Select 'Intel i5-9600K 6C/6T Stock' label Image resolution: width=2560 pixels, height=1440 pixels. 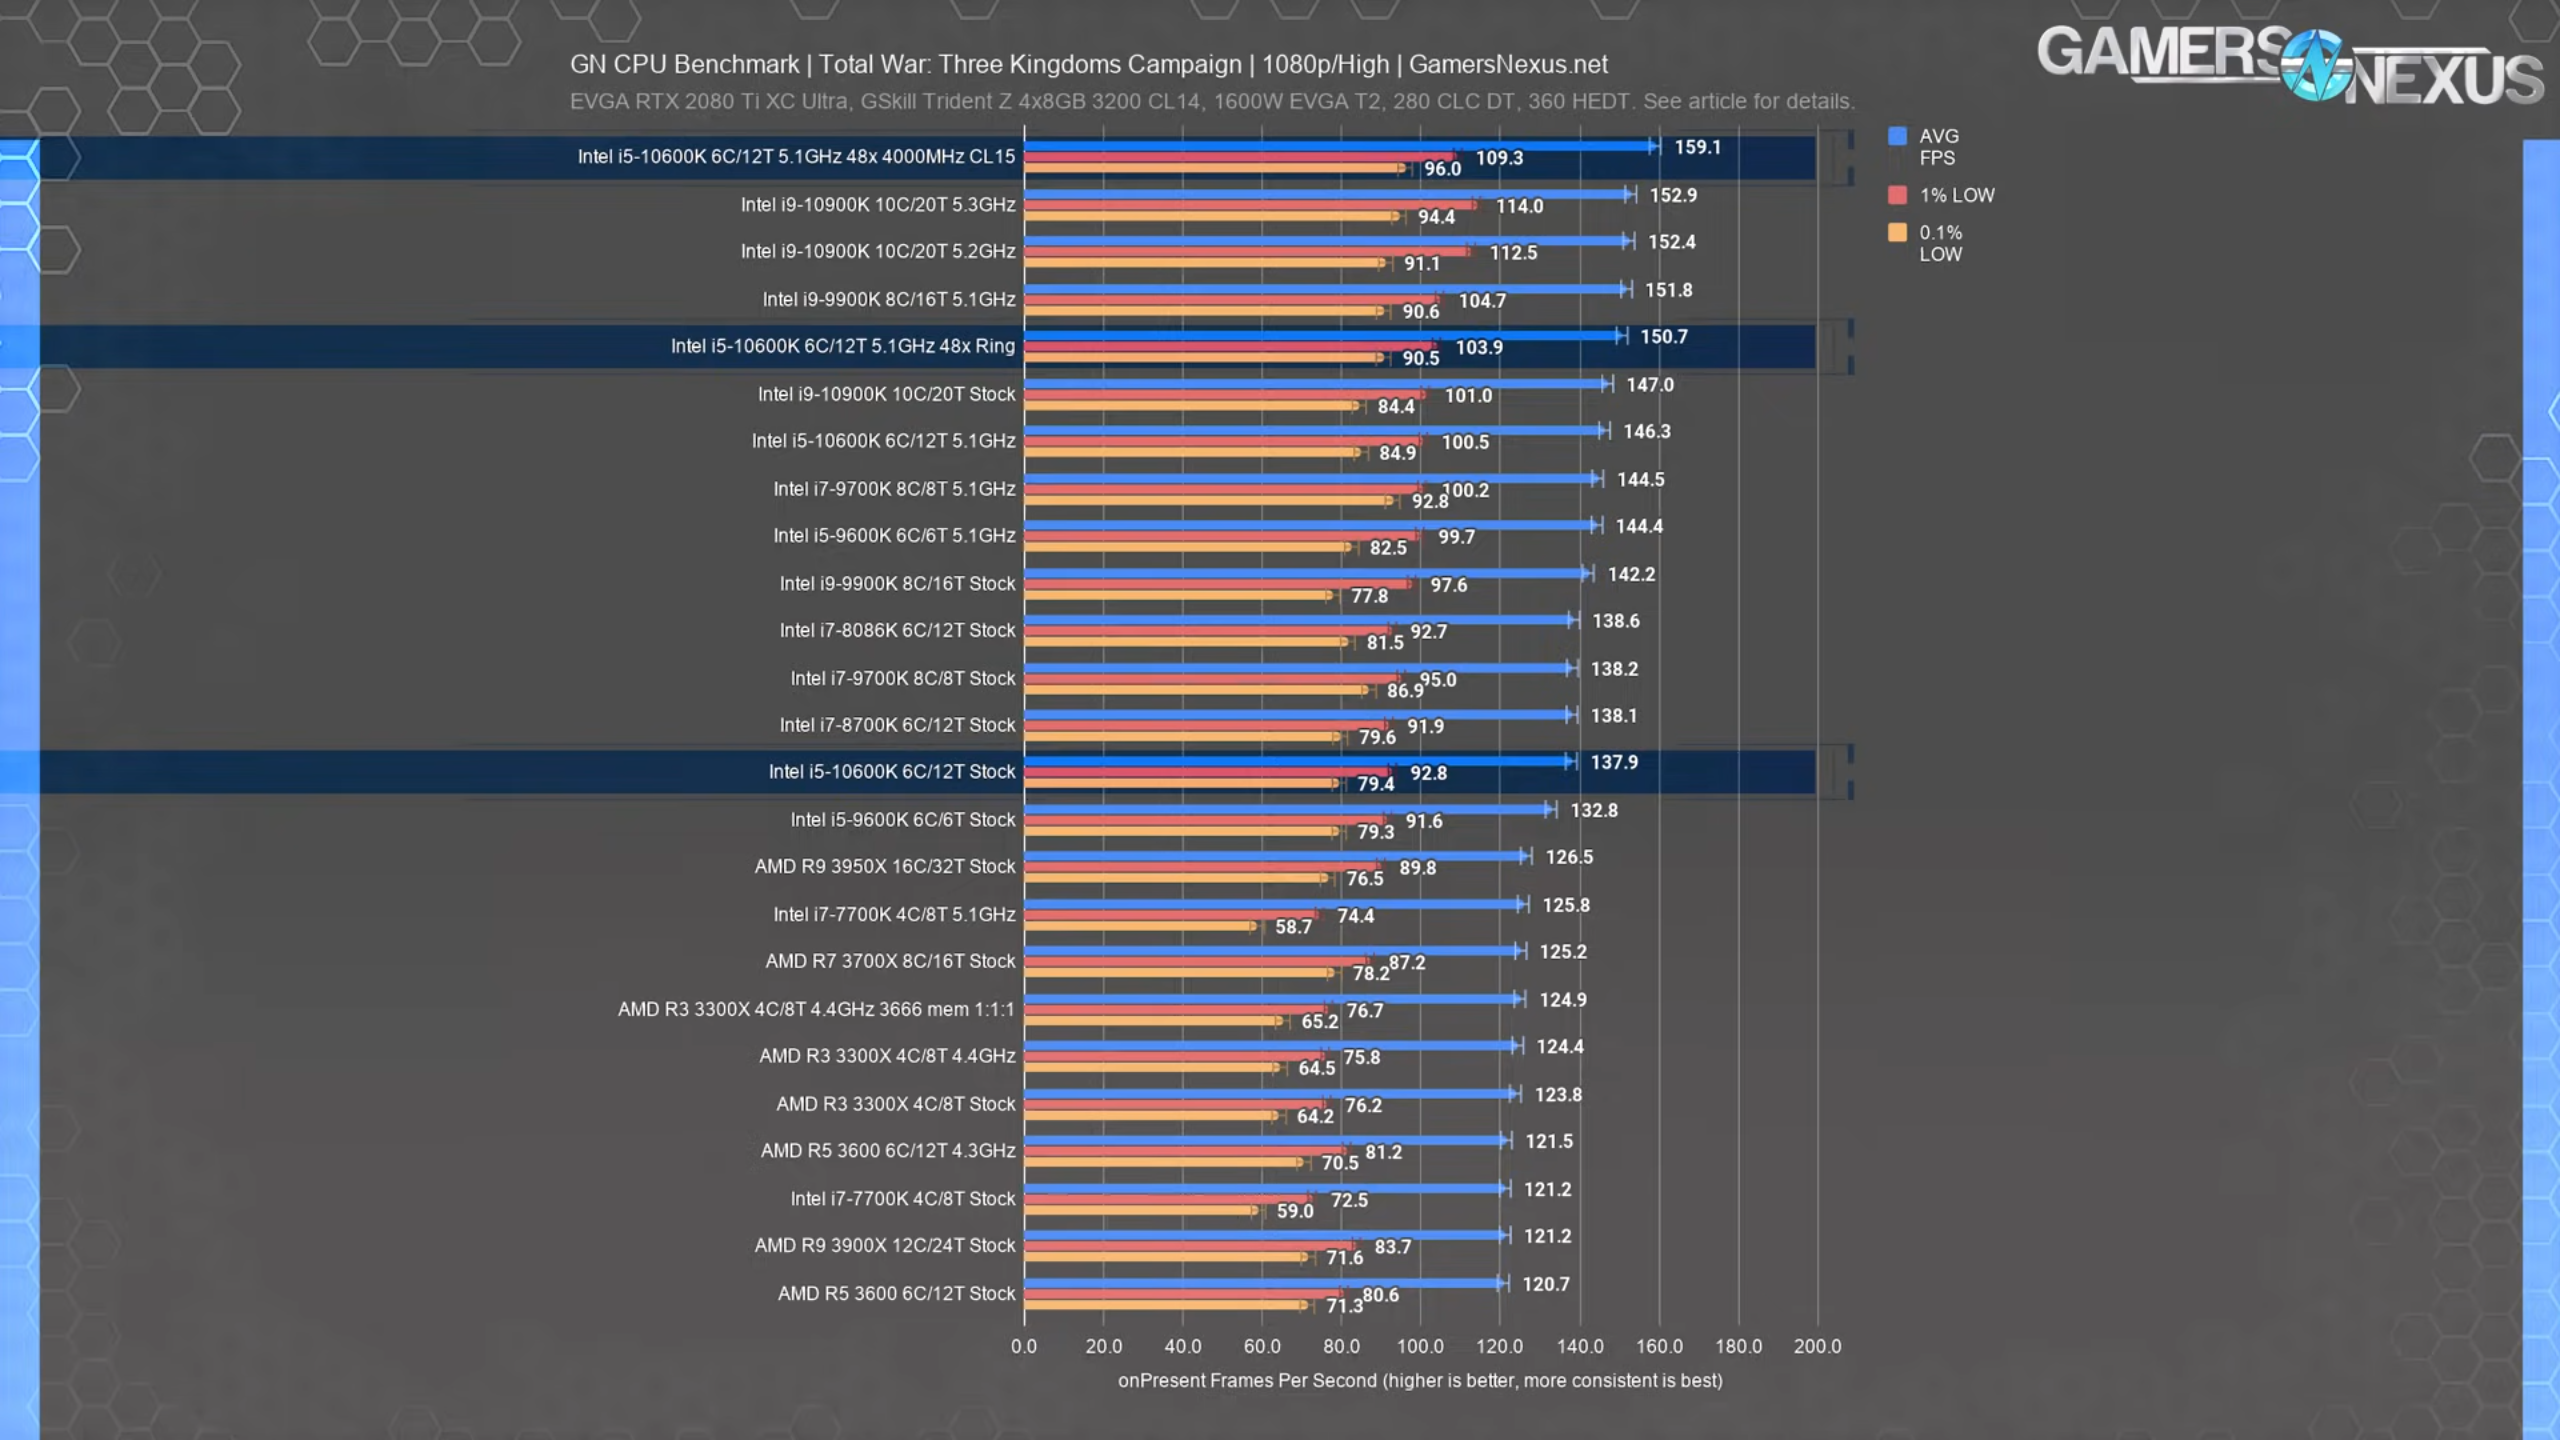tap(903, 820)
